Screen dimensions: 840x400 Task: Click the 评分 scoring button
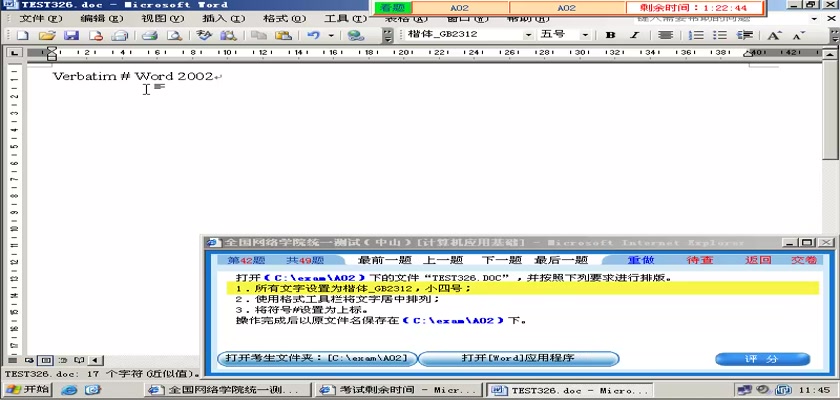pyautogui.click(x=762, y=359)
